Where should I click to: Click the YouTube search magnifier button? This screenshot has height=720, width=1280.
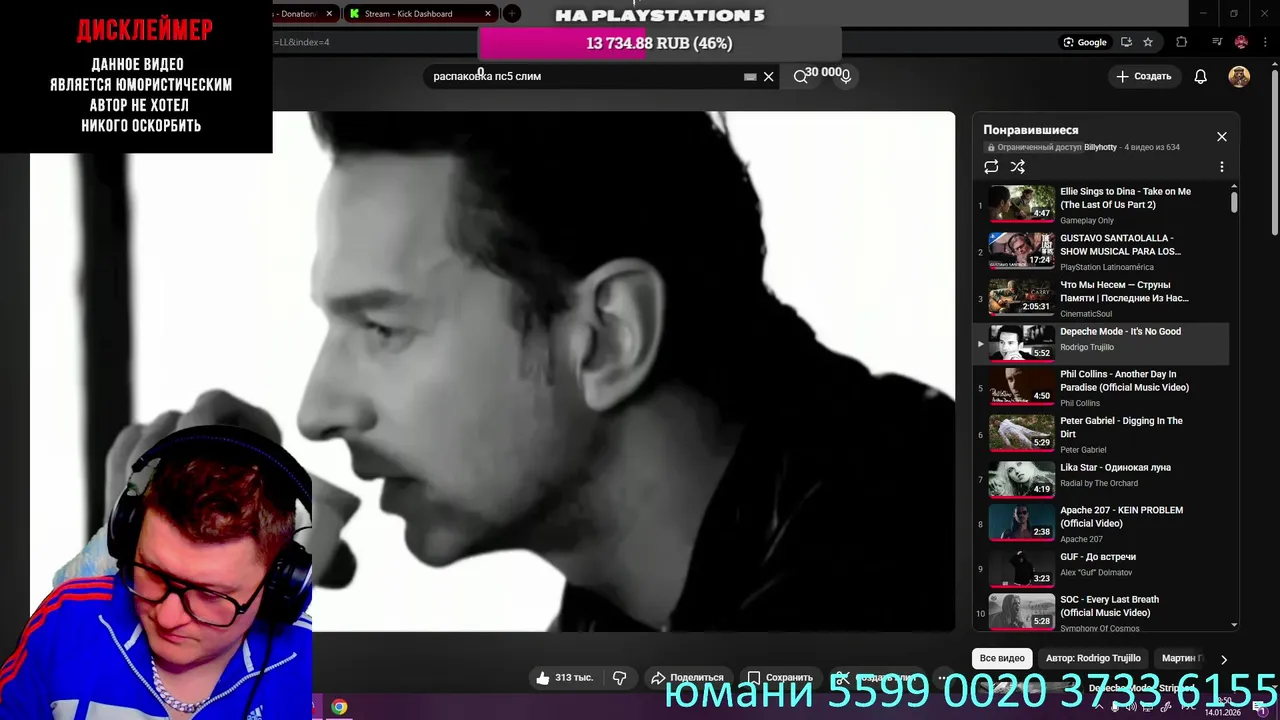pos(800,77)
